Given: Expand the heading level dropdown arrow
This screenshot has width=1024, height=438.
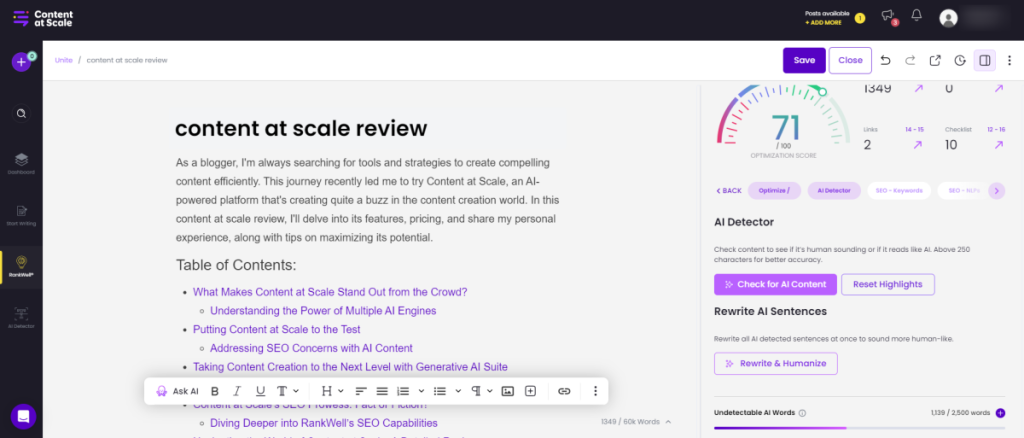Looking at the screenshot, I should [x=341, y=391].
